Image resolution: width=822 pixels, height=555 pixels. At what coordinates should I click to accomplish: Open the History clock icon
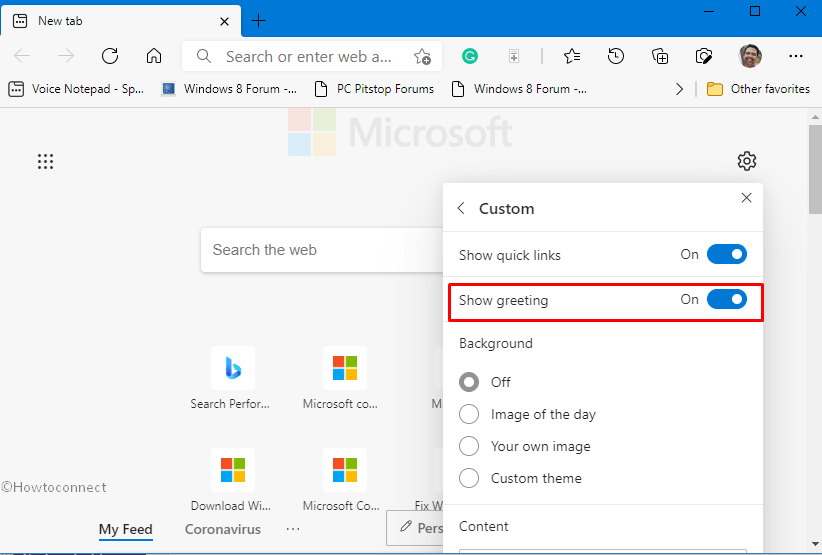pyautogui.click(x=616, y=56)
